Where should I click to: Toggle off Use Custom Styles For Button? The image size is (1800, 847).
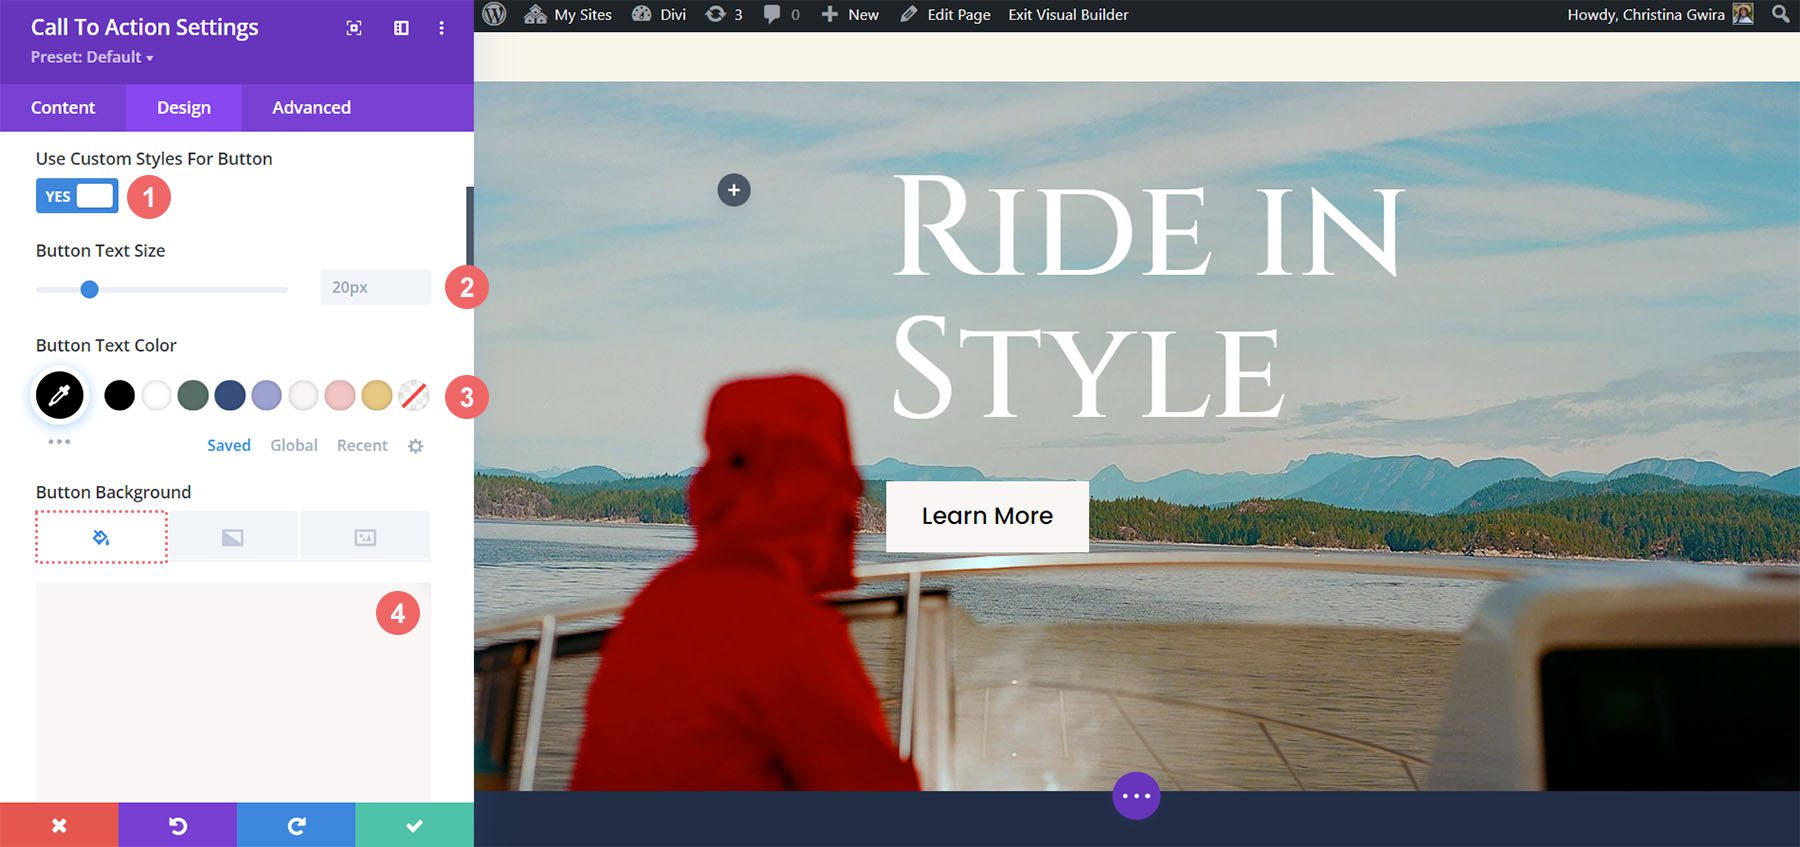77,196
